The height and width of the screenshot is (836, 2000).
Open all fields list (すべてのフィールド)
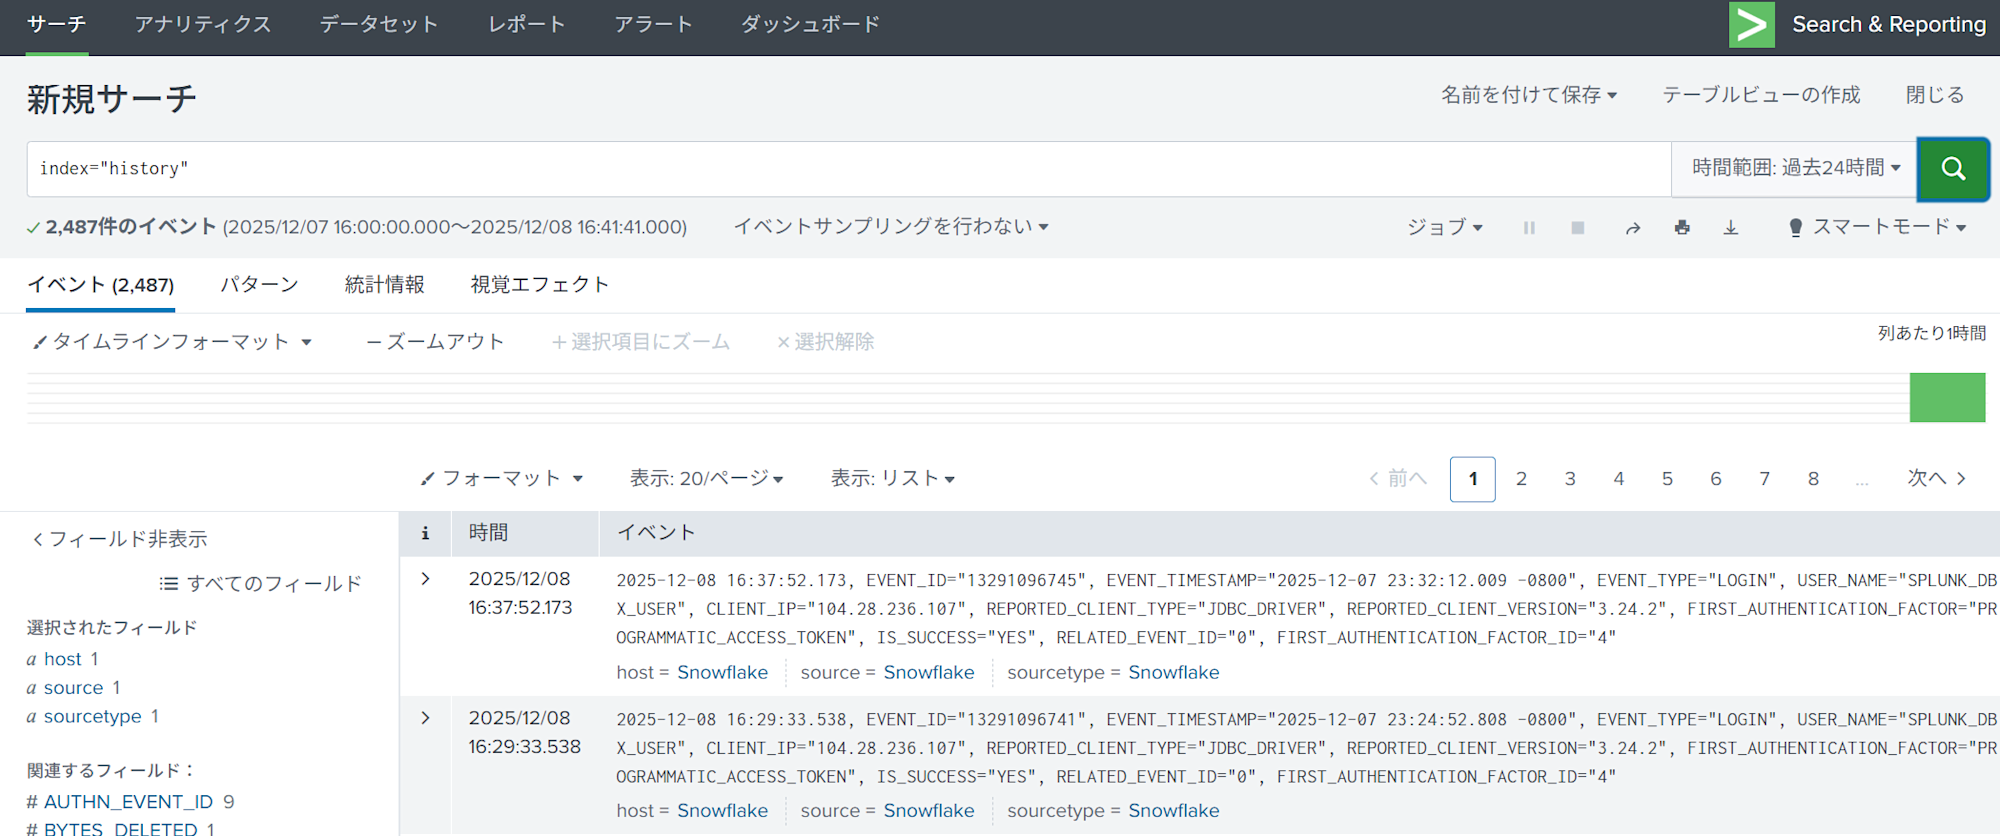click(x=261, y=584)
